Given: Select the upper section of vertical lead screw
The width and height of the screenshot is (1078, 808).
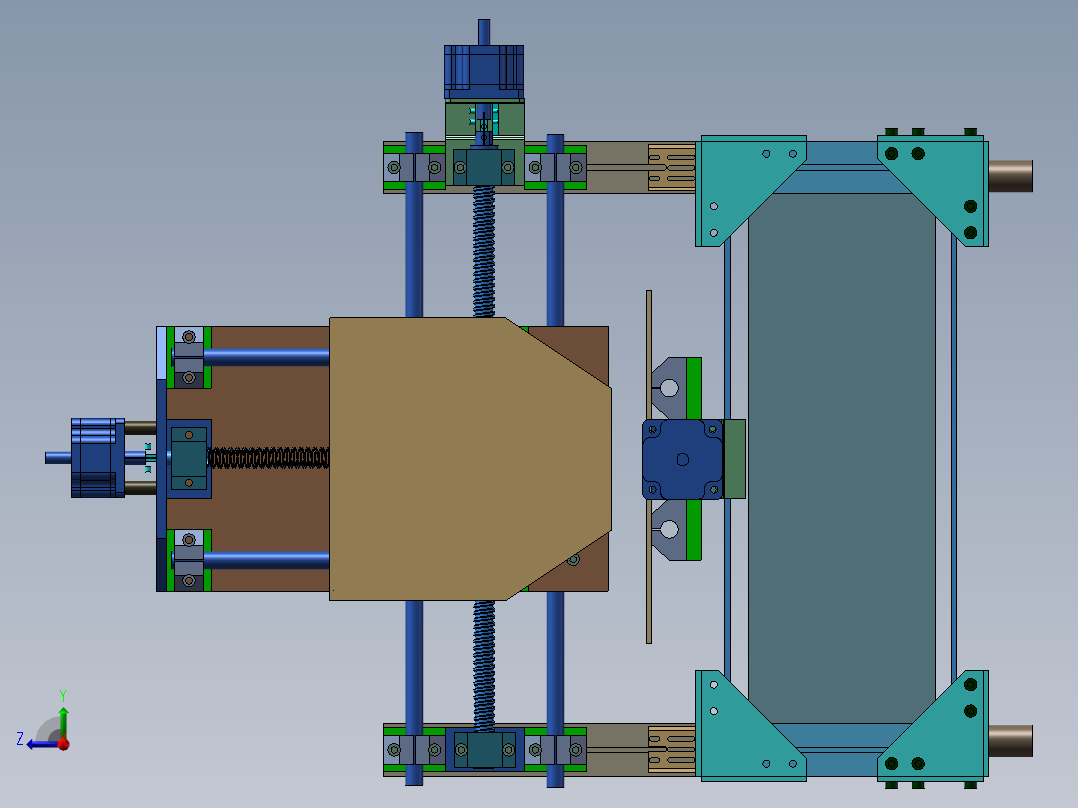Looking at the screenshot, I should 484,252.
